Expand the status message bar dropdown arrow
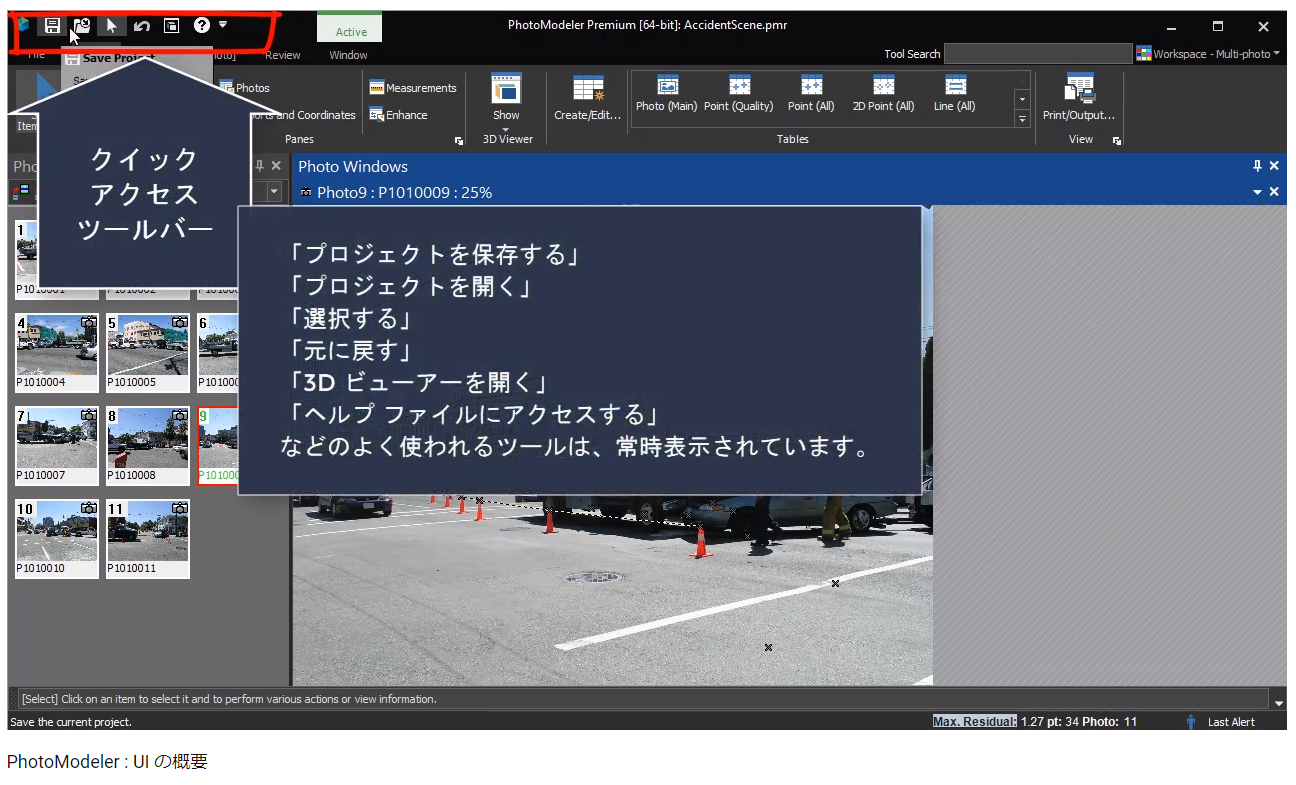The height and width of the screenshot is (785, 1296). click(1279, 702)
